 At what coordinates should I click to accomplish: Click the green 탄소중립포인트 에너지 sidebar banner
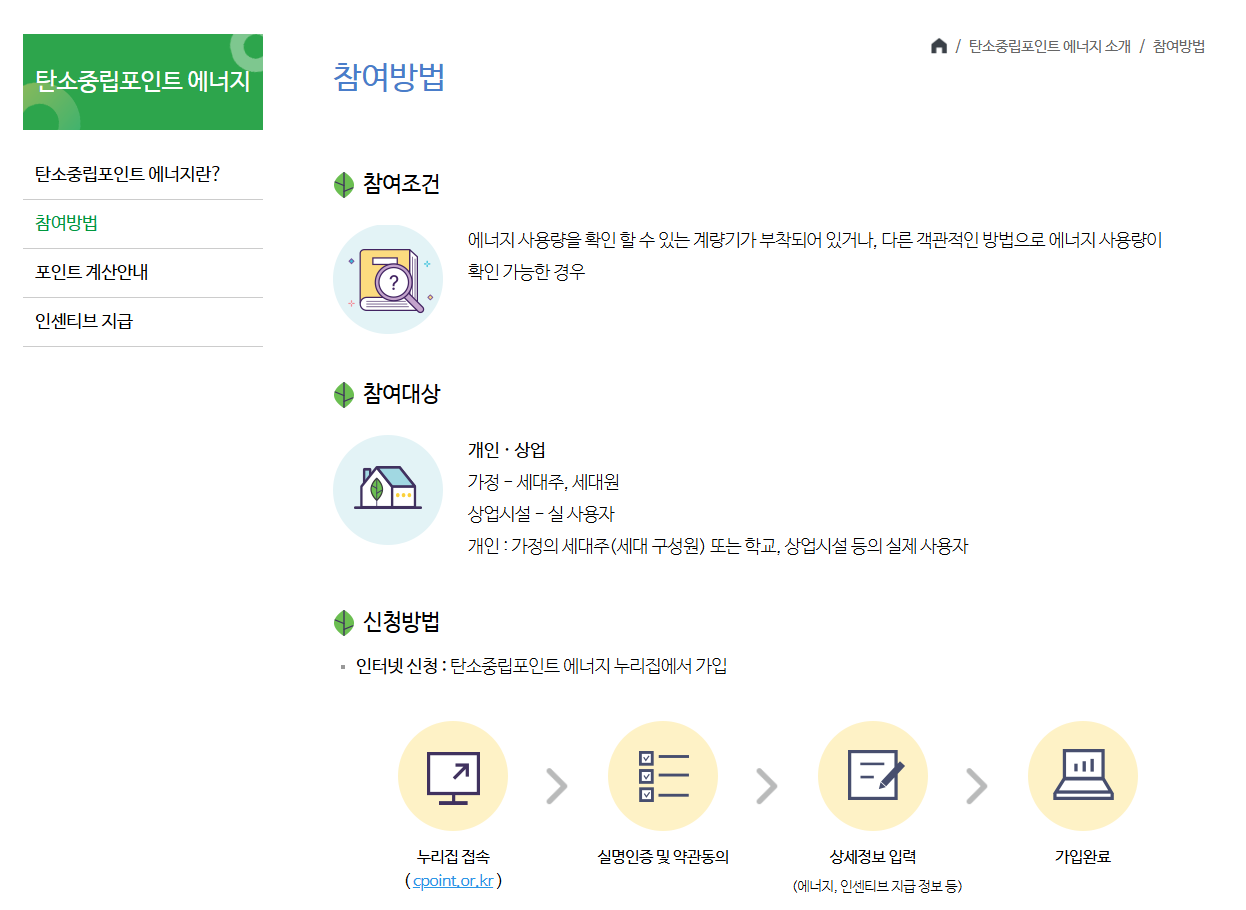tap(142, 82)
